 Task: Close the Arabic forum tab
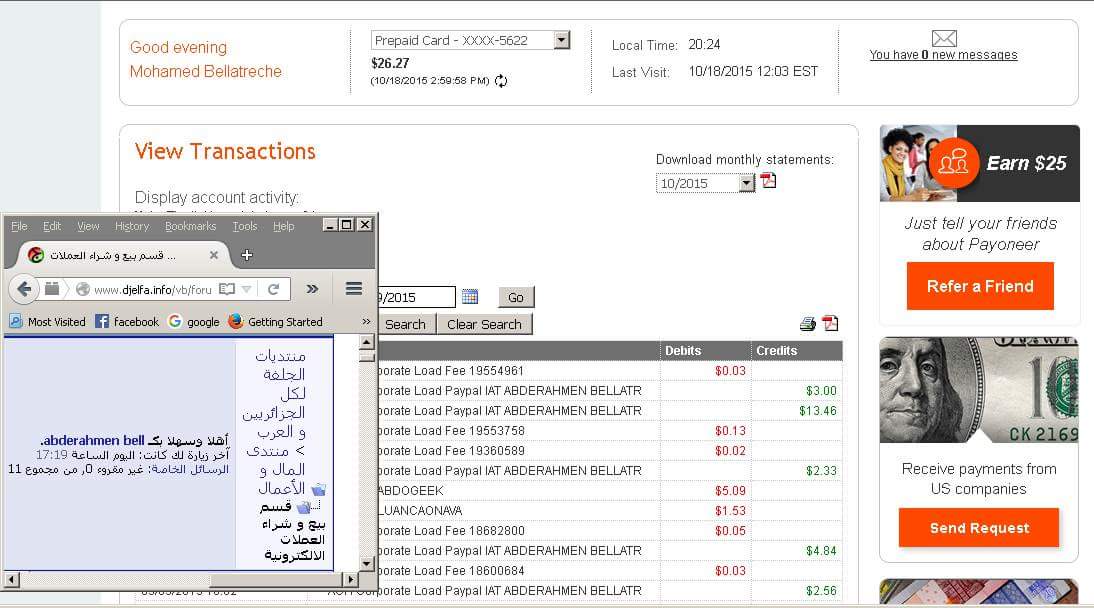click(x=214, y=255)
